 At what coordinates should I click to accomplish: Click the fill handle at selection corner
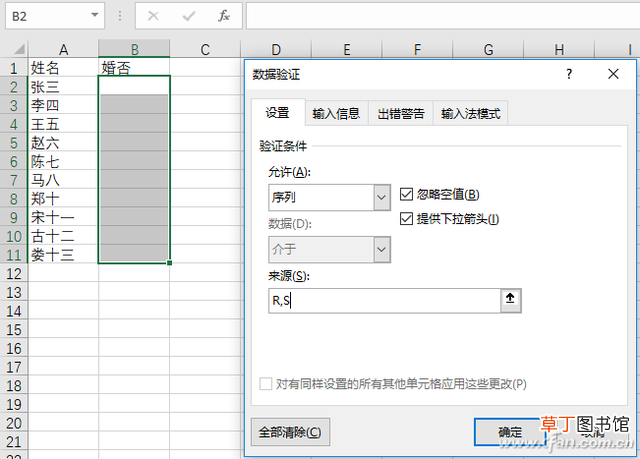[x=169, y=263]
